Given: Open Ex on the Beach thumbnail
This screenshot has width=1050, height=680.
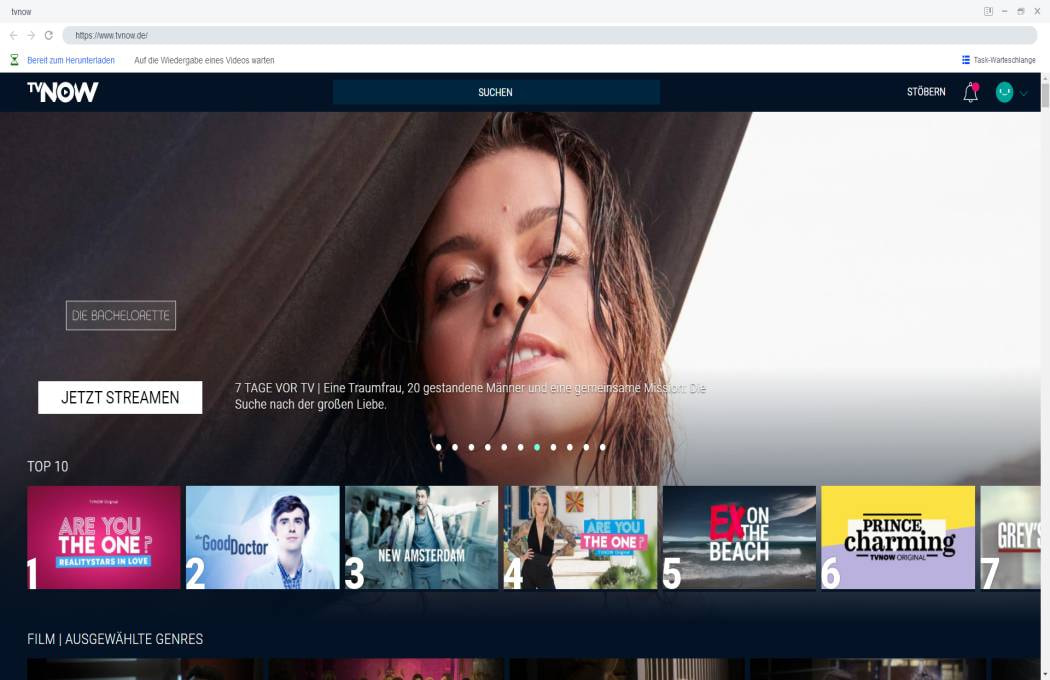Looking at the screenshot, I should [739, 537].
